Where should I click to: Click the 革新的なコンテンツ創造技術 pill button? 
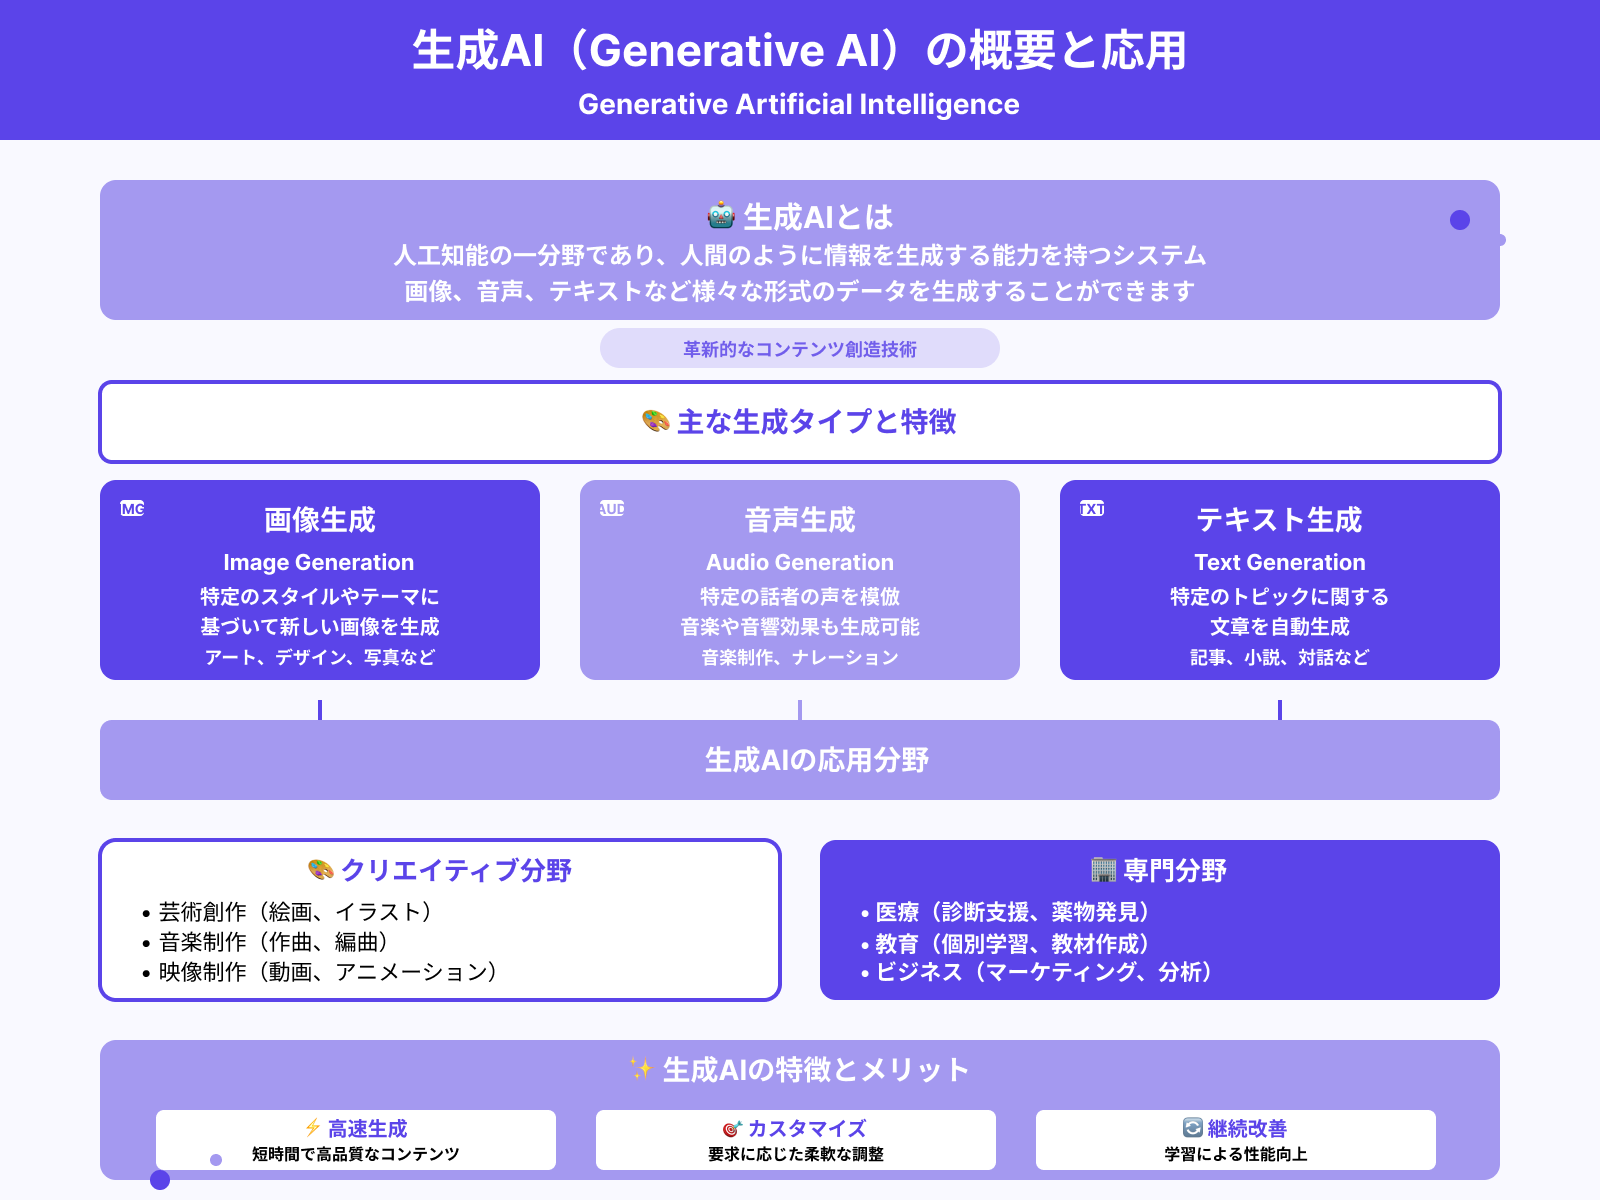click(799, 348)
